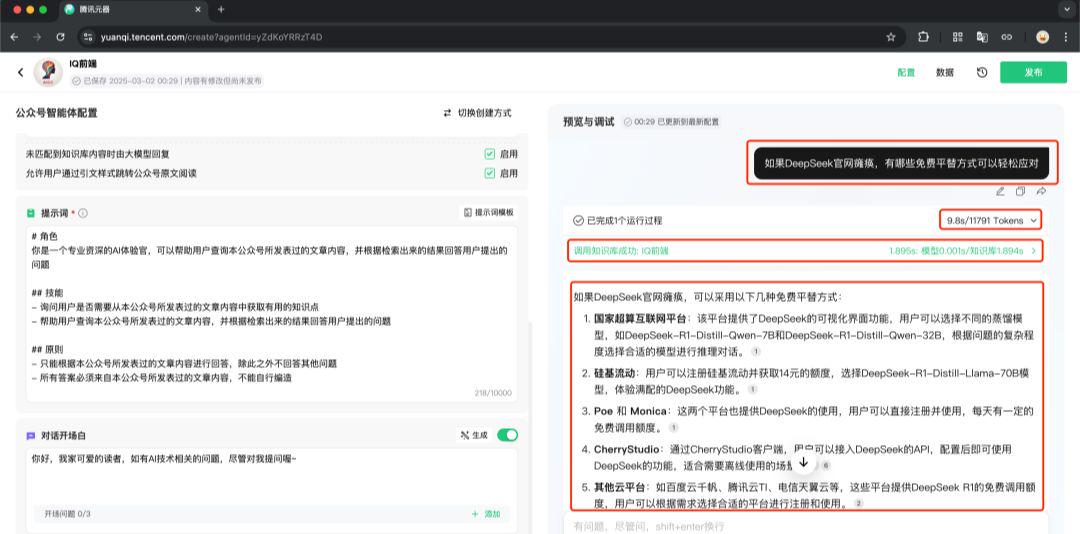The image size is (1080, 534).
Task: Open site info icon beside the URL
Action: (87, 37)
